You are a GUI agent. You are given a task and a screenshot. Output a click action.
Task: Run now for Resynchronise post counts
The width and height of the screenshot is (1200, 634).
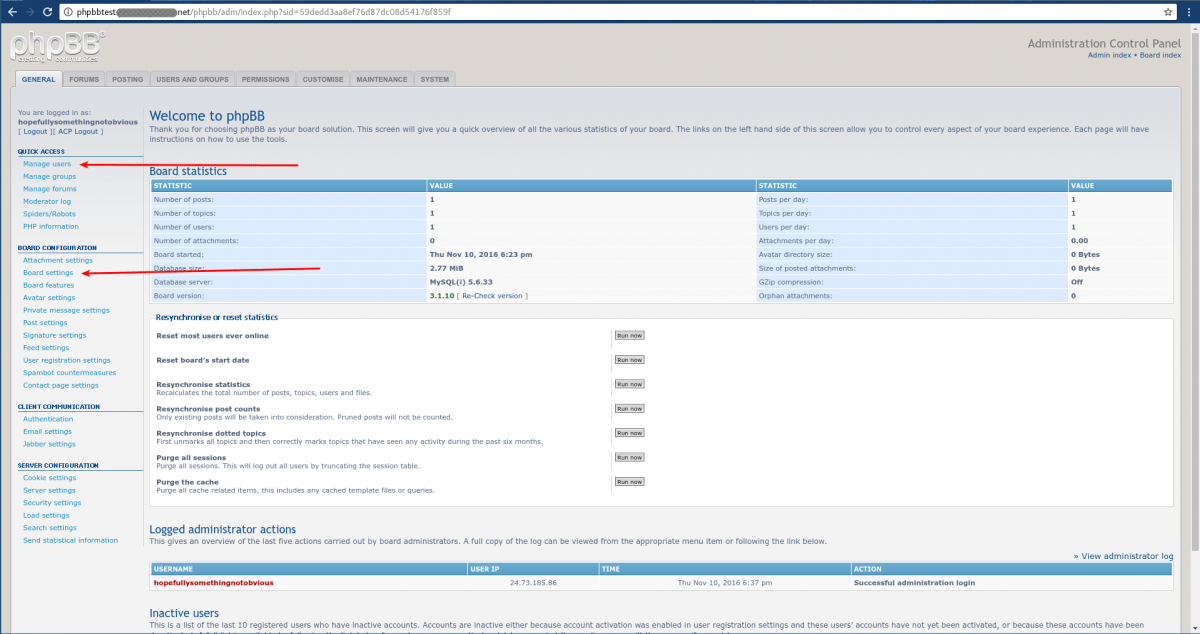pos(629,409)
